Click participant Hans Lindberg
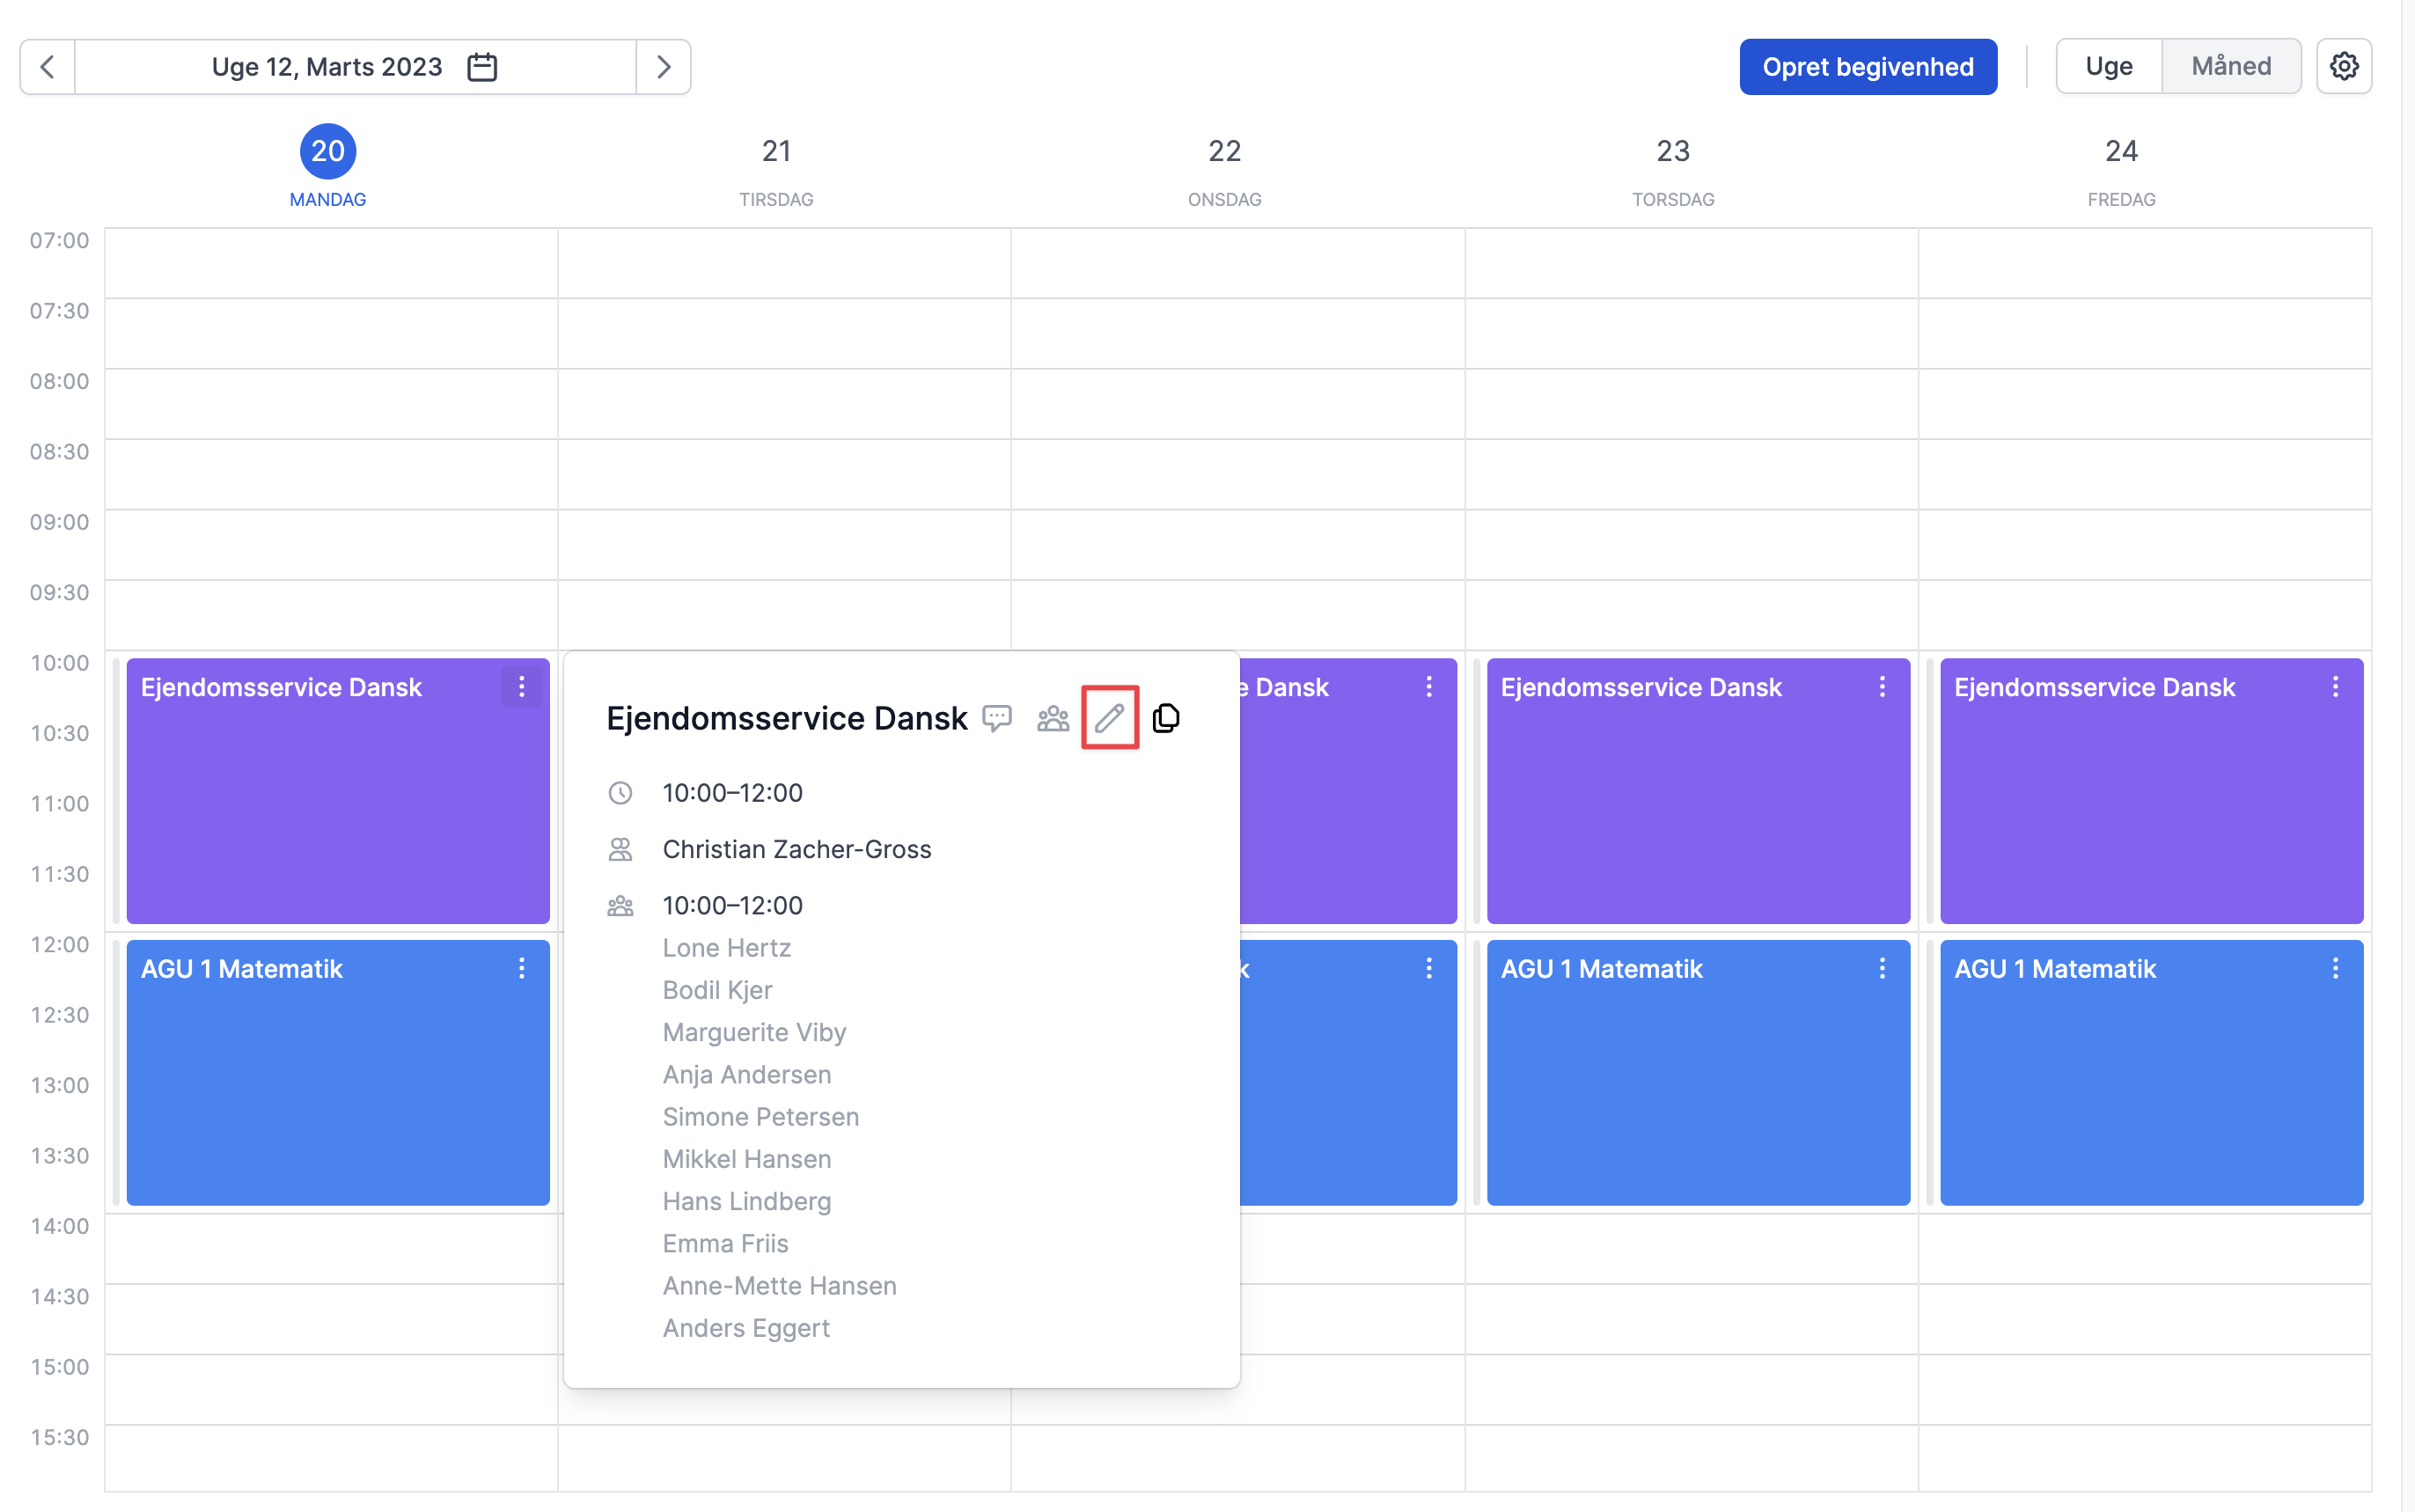Image resolution: width=2415 pixels, height=1512 pixels. click(747, 1201)
